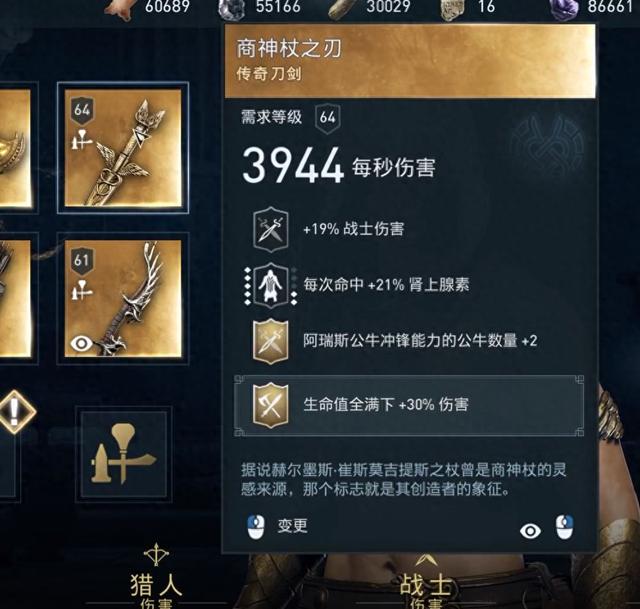Image resolution: width=640 pixels, height=609 pixels.
Task: Select the level 64 caduceus sword thumbnail
Action: [x=123, y=148]
